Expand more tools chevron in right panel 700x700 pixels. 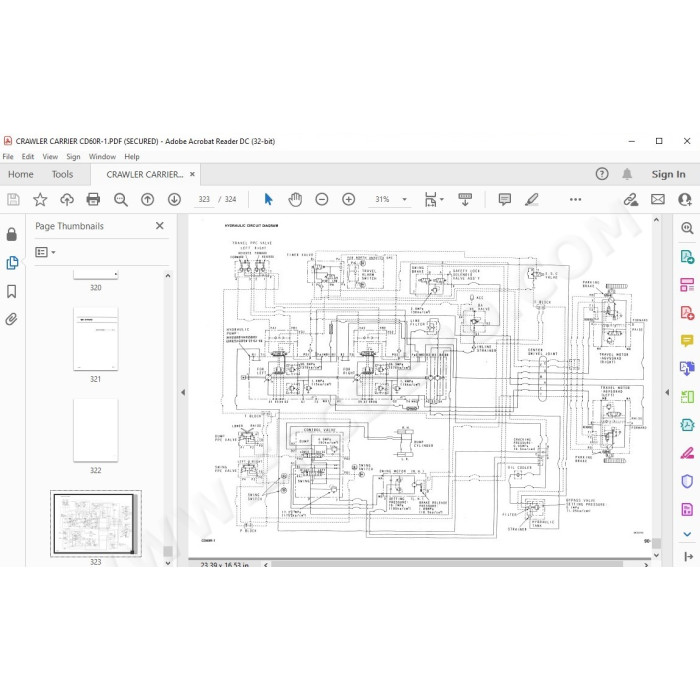tap(687, 534)
